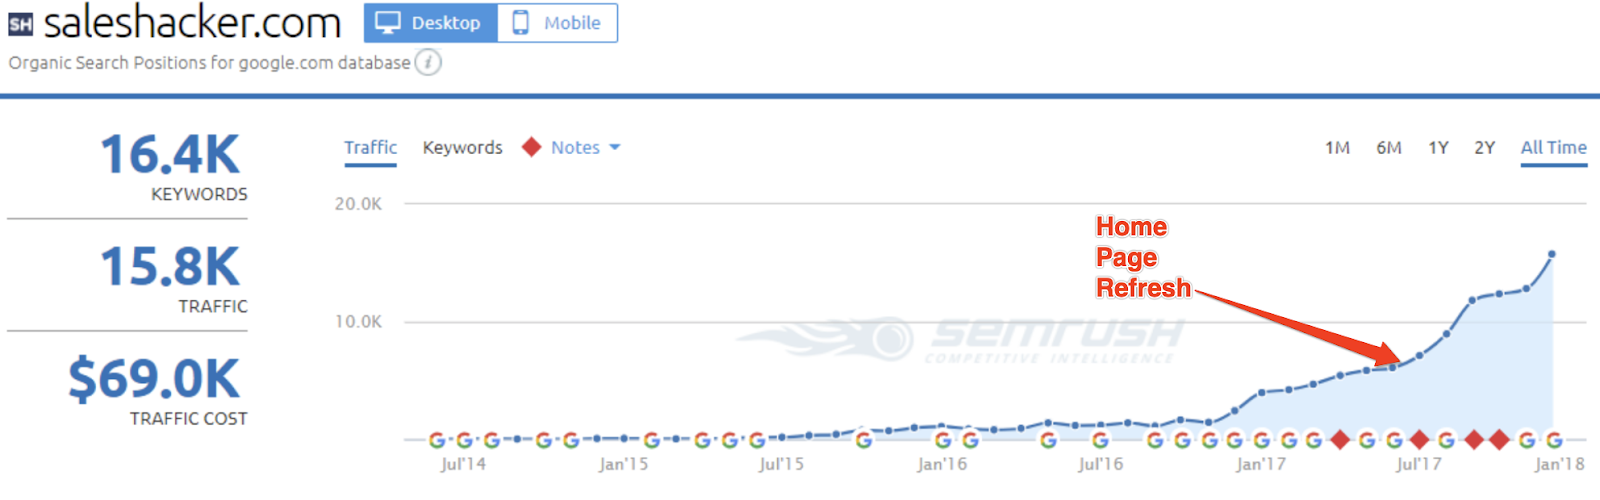This screenshot has width=1600, height=500.
Task: Select the Traffic tab
Action: coord(370,148)
